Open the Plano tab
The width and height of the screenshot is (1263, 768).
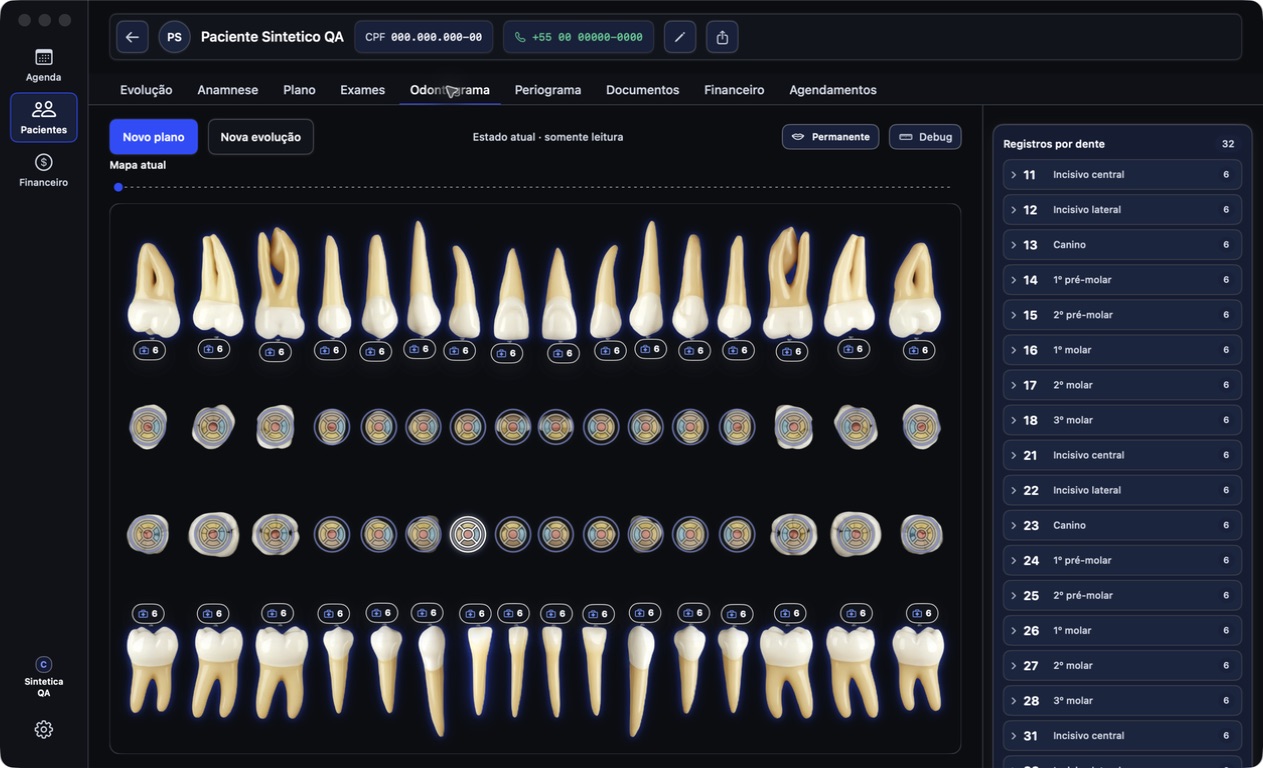pyautogui.click(x=299, y=90)
